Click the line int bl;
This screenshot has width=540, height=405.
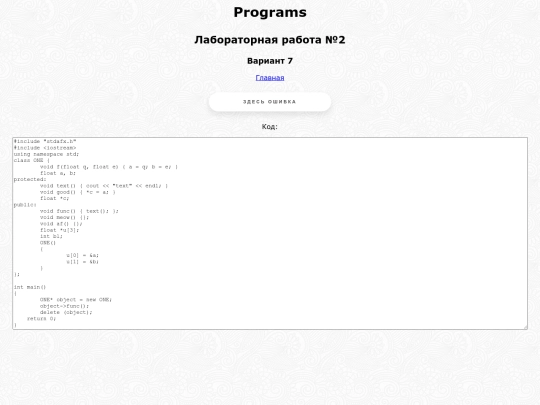click(x=51, y=237)
